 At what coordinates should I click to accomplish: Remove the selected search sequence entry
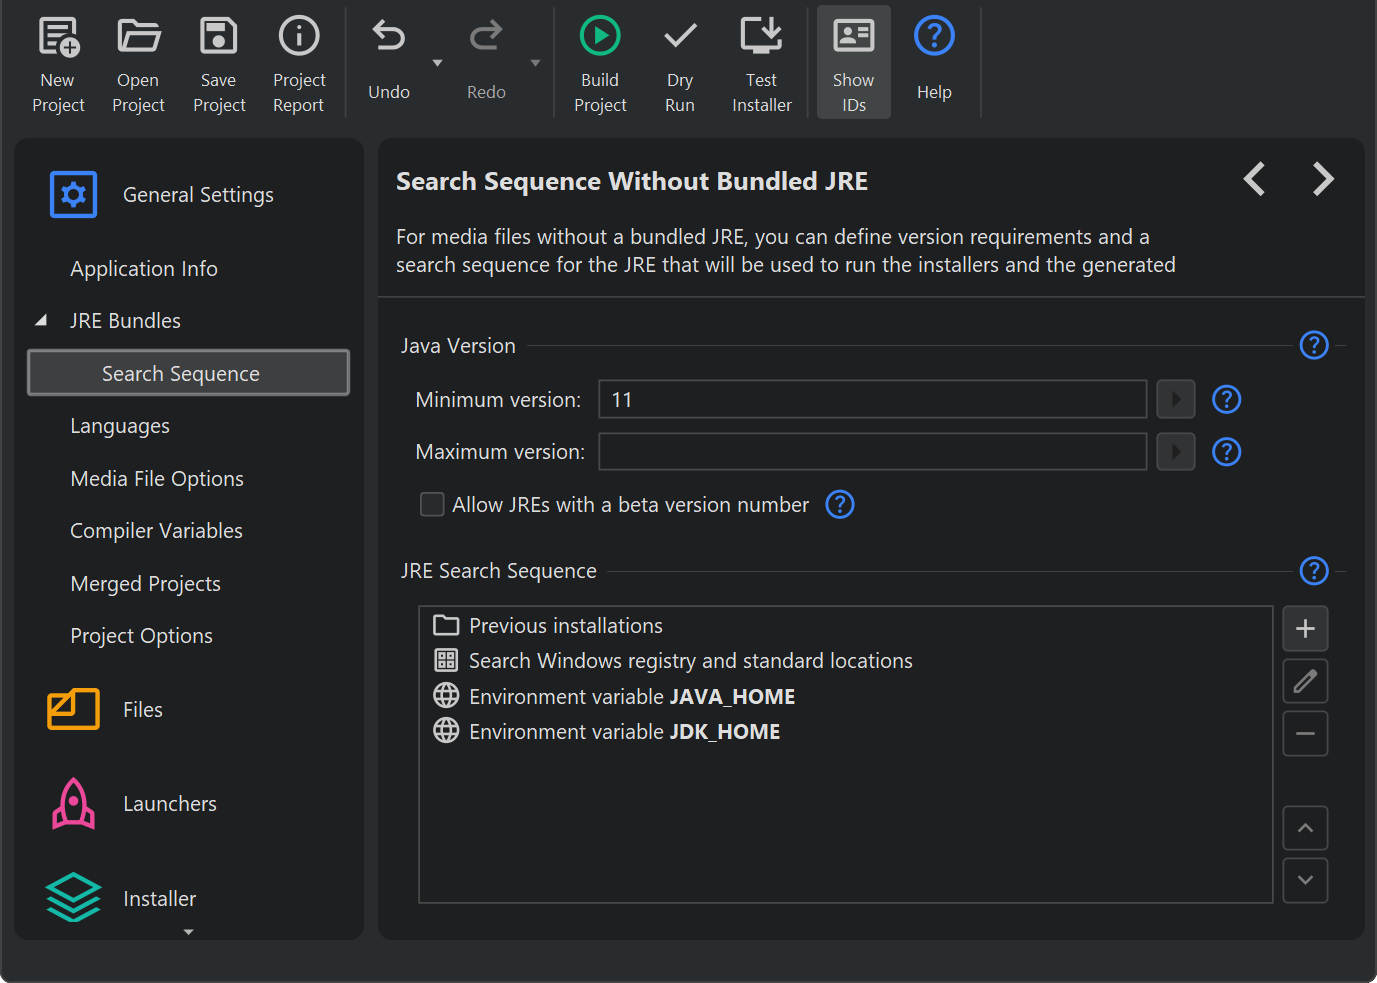coord(1305,734)
